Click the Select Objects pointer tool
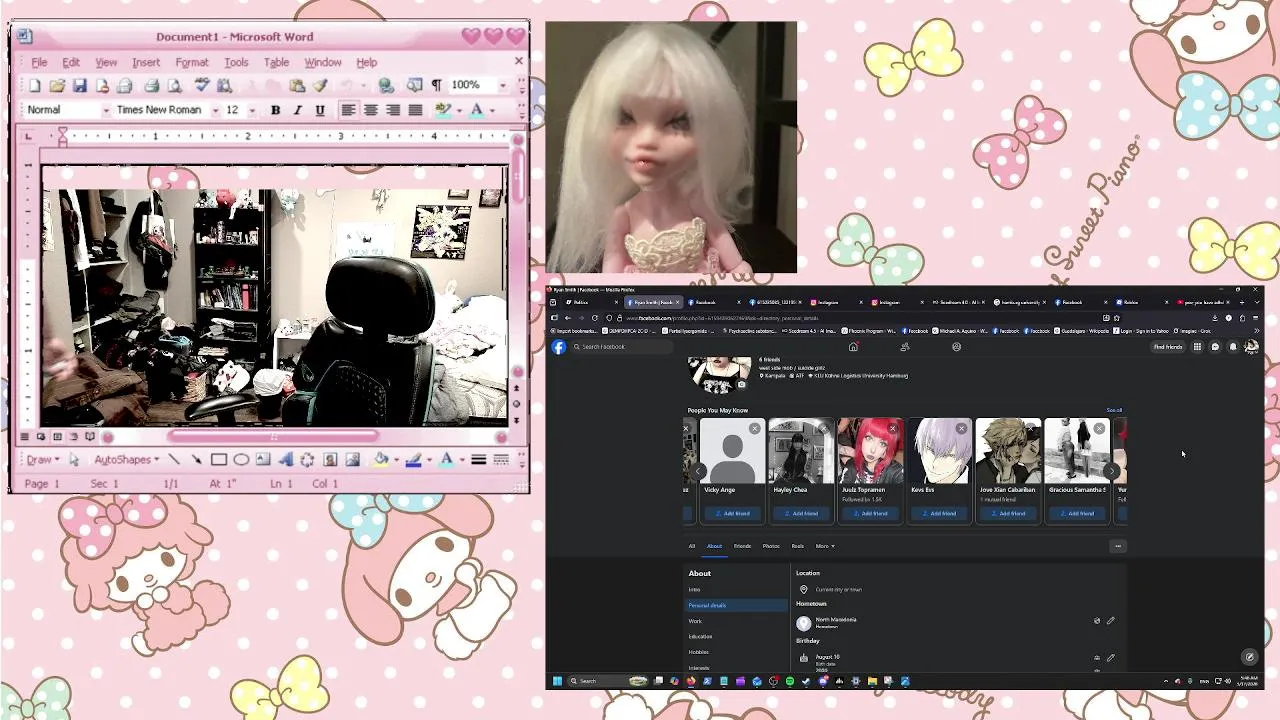Screen dimensions: 1280x720 (73, 460)
